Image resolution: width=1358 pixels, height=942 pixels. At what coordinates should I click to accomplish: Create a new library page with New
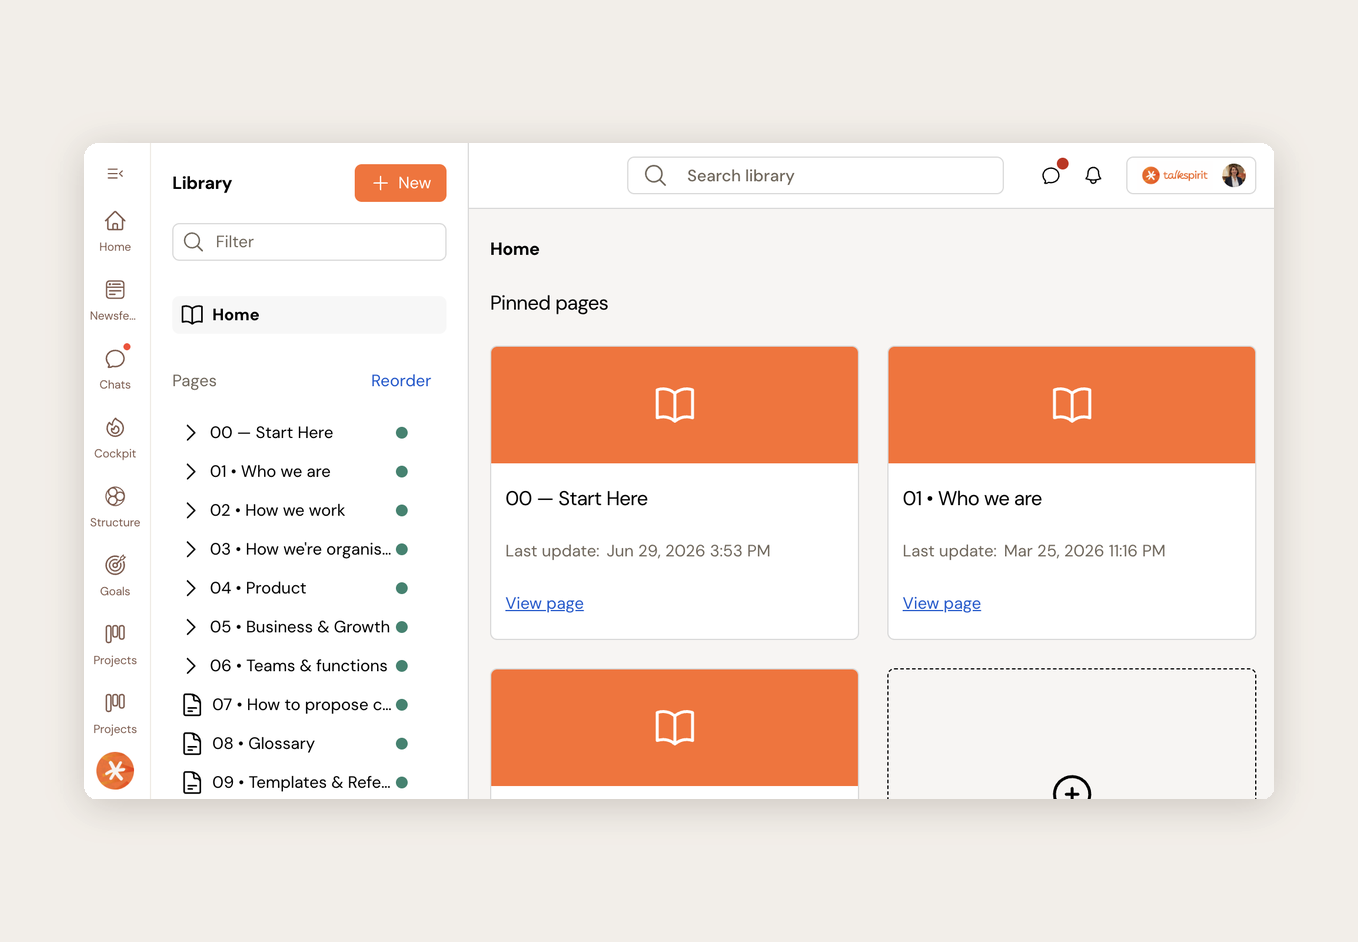[x=400, y=183]
